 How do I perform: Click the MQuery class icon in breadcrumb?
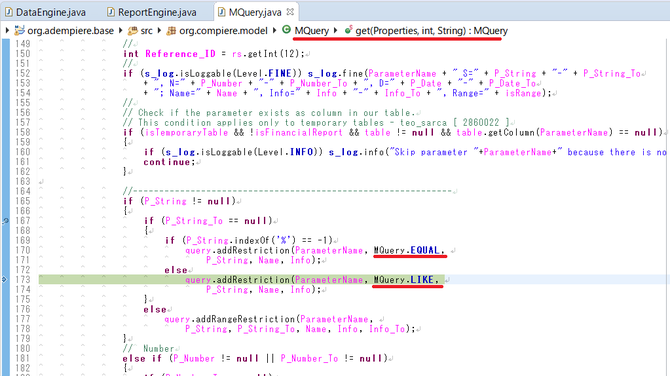287,30
